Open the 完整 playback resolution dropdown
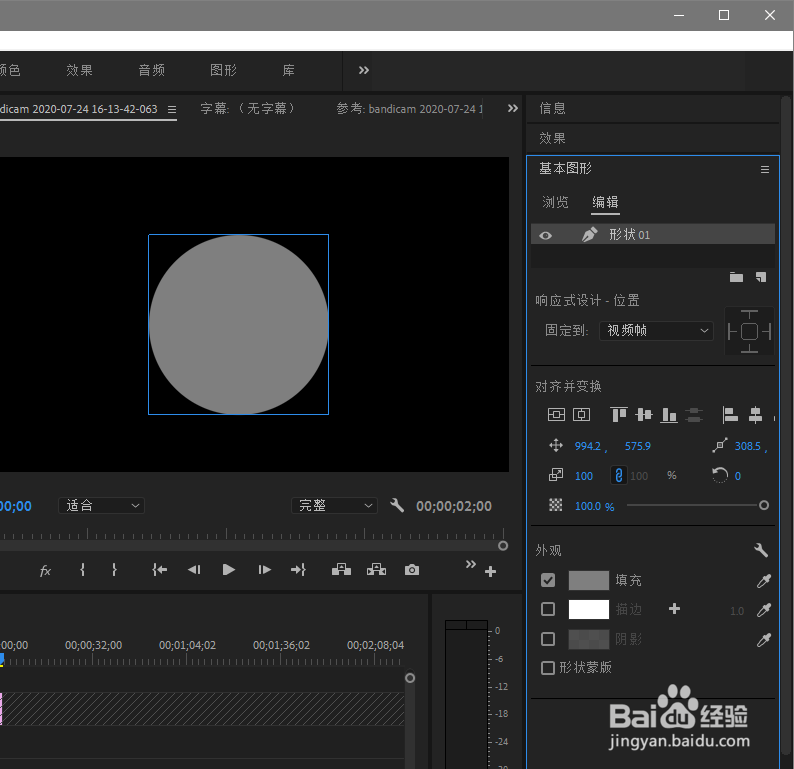794x769 pixels. pyautogui.click(x=334, y=506)
